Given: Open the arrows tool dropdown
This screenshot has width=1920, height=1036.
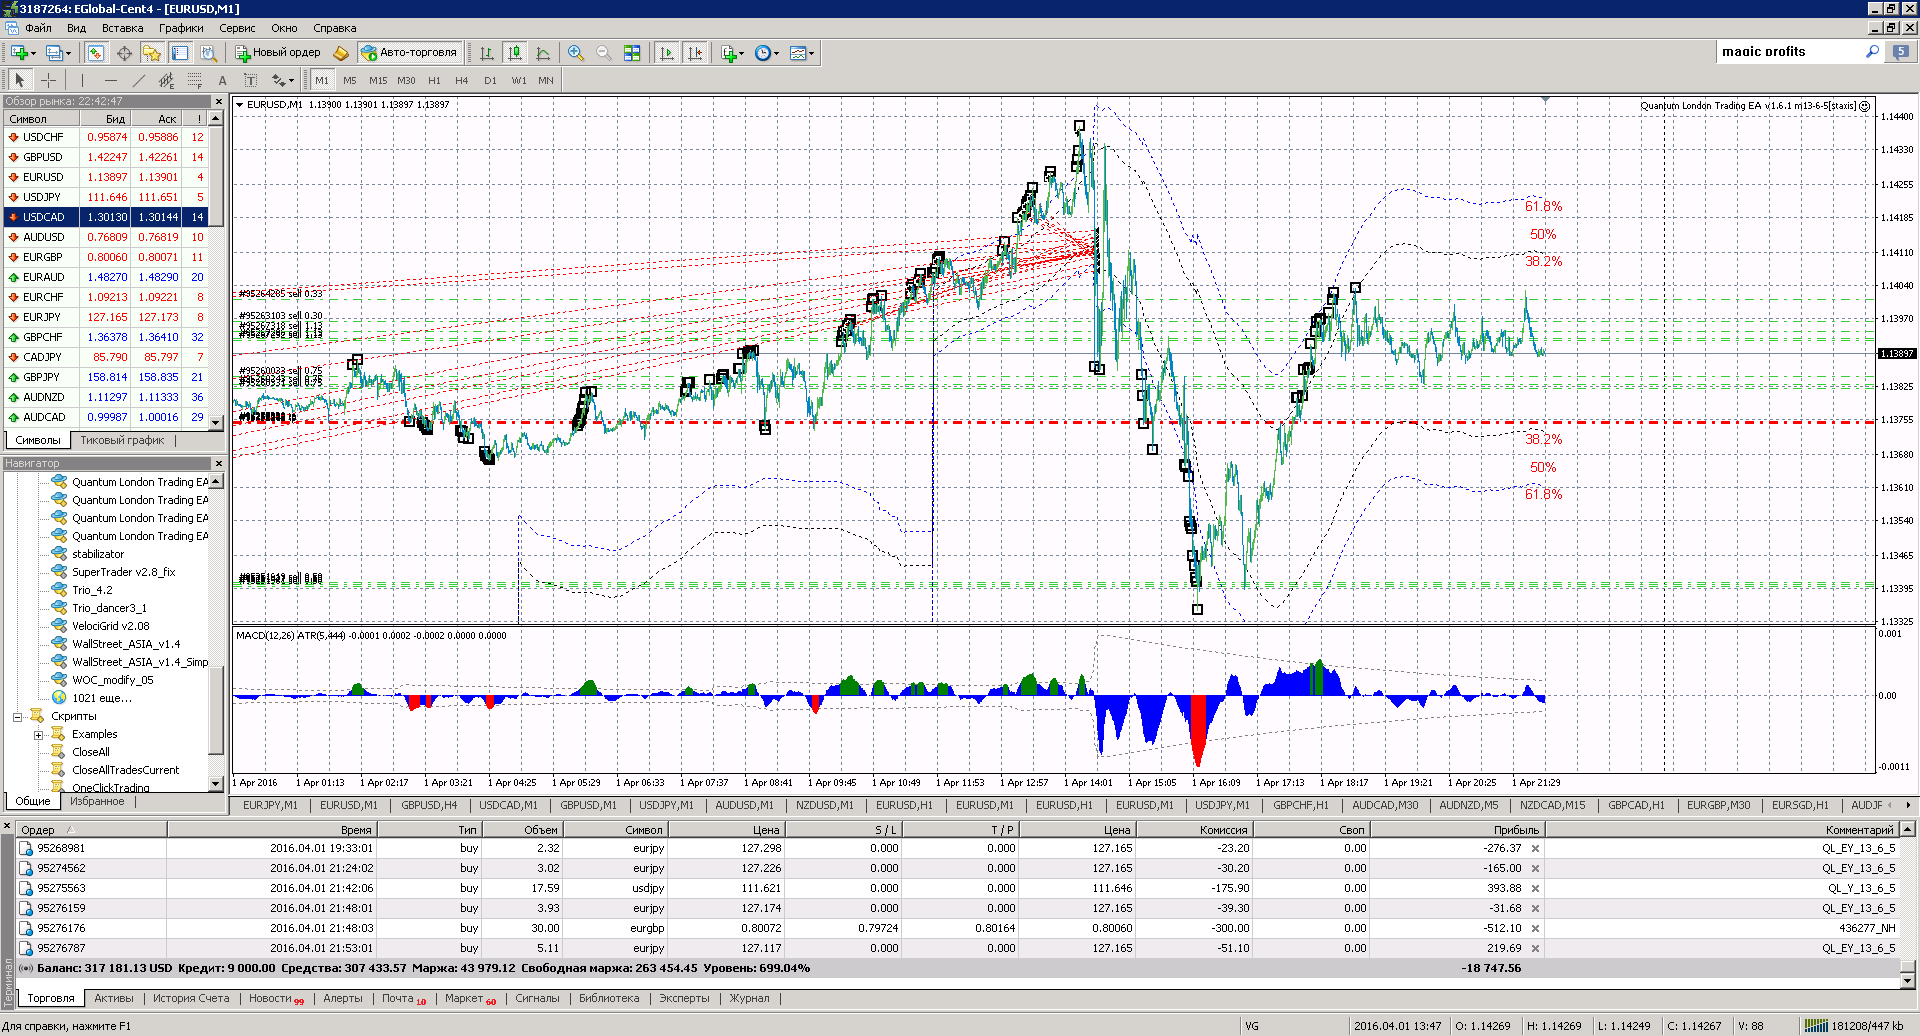Looking at the screenshot, I should tap(291, 80).
